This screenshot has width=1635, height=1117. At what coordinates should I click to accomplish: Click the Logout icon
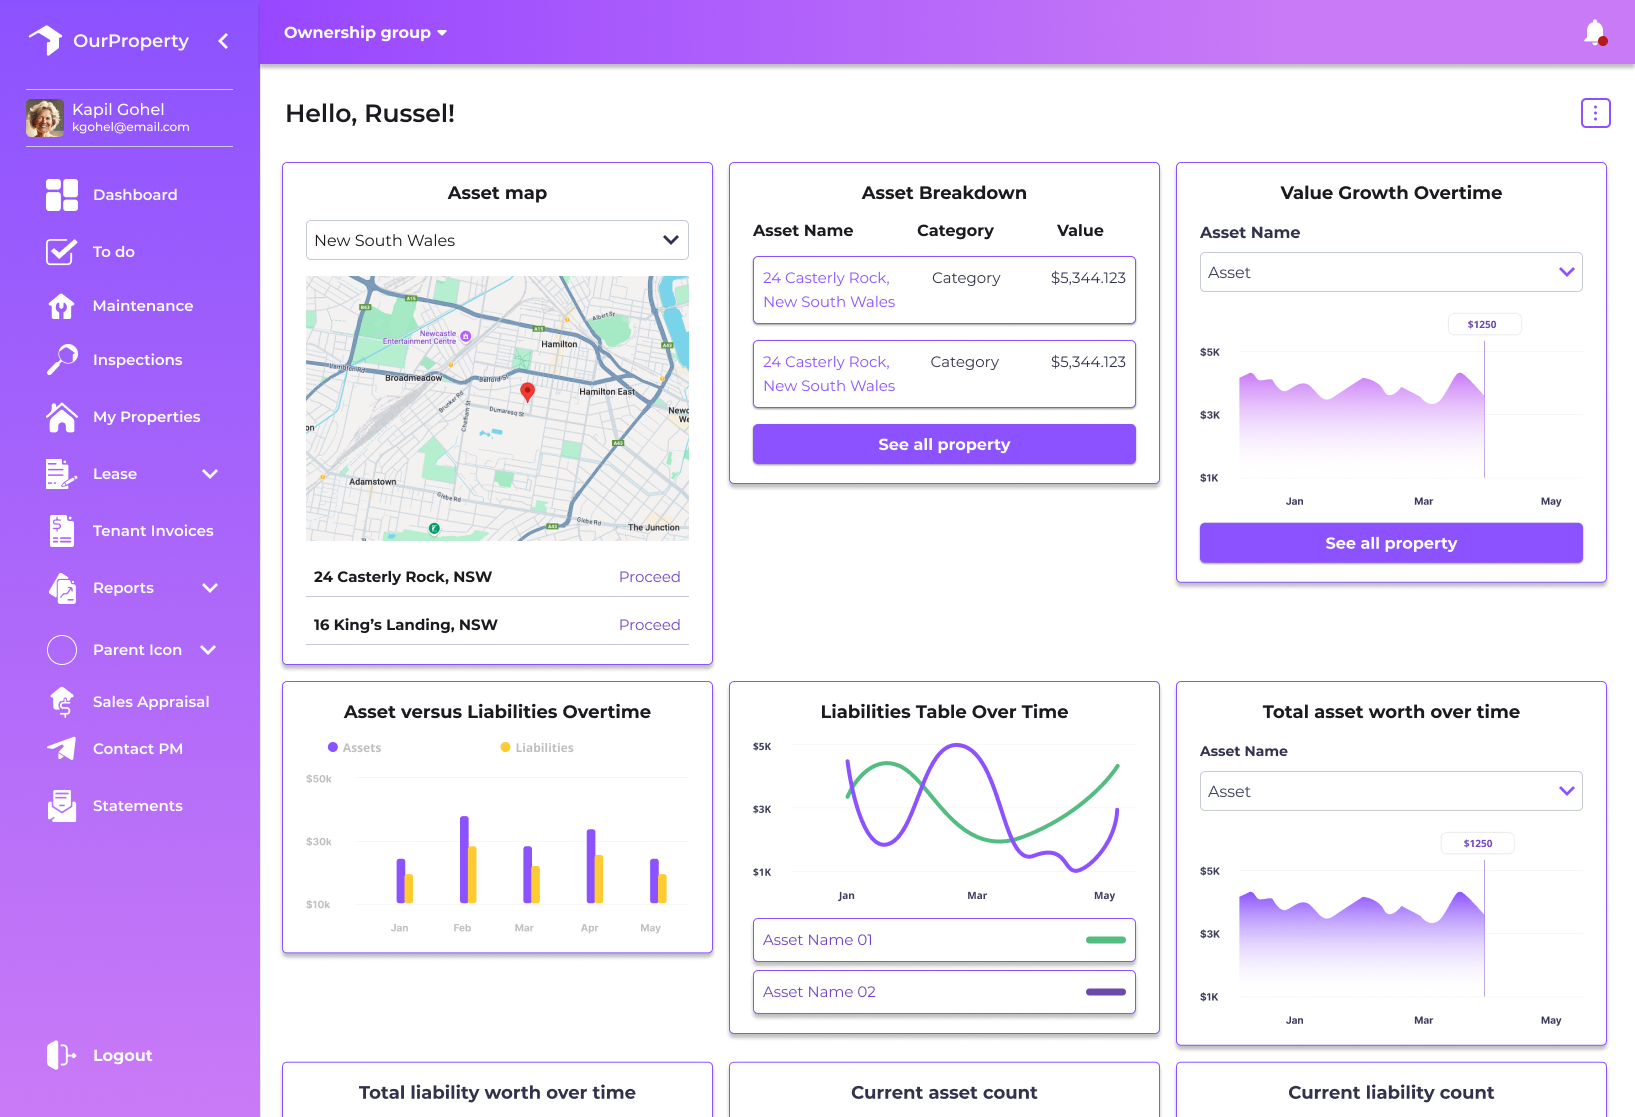tap(61, 1055)
